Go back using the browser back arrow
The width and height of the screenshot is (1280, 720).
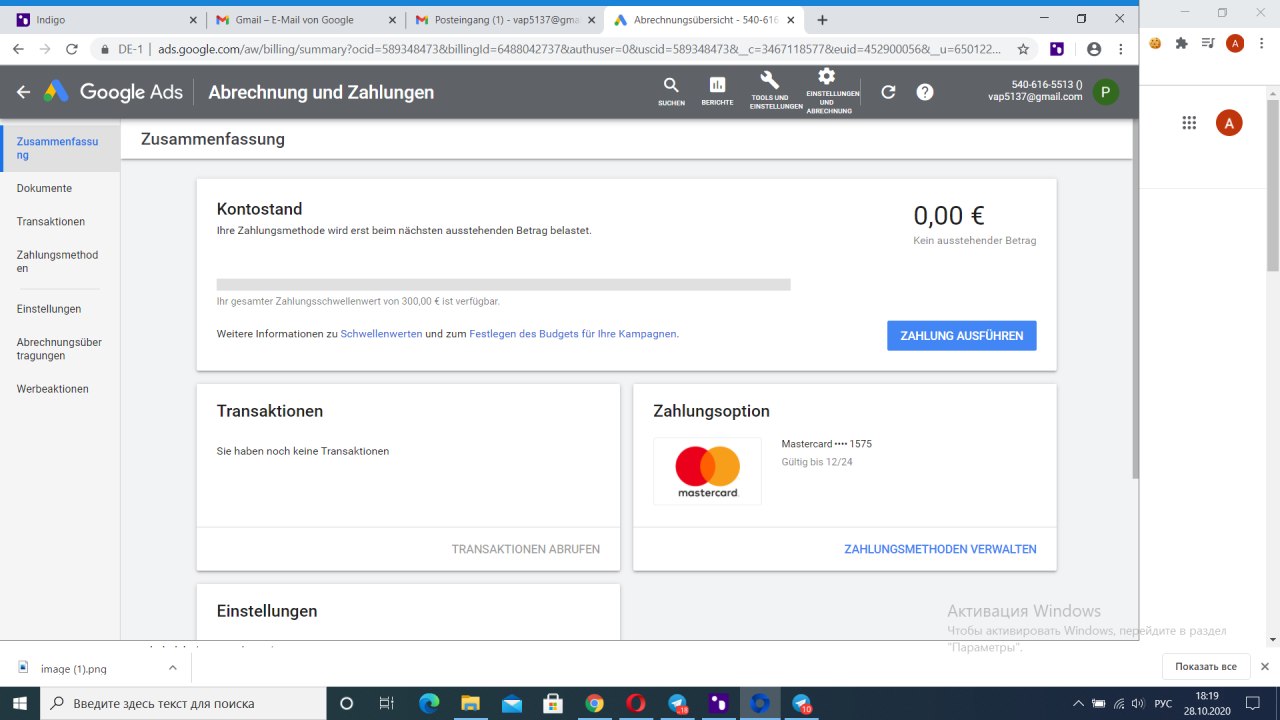(x=18, y=49)
